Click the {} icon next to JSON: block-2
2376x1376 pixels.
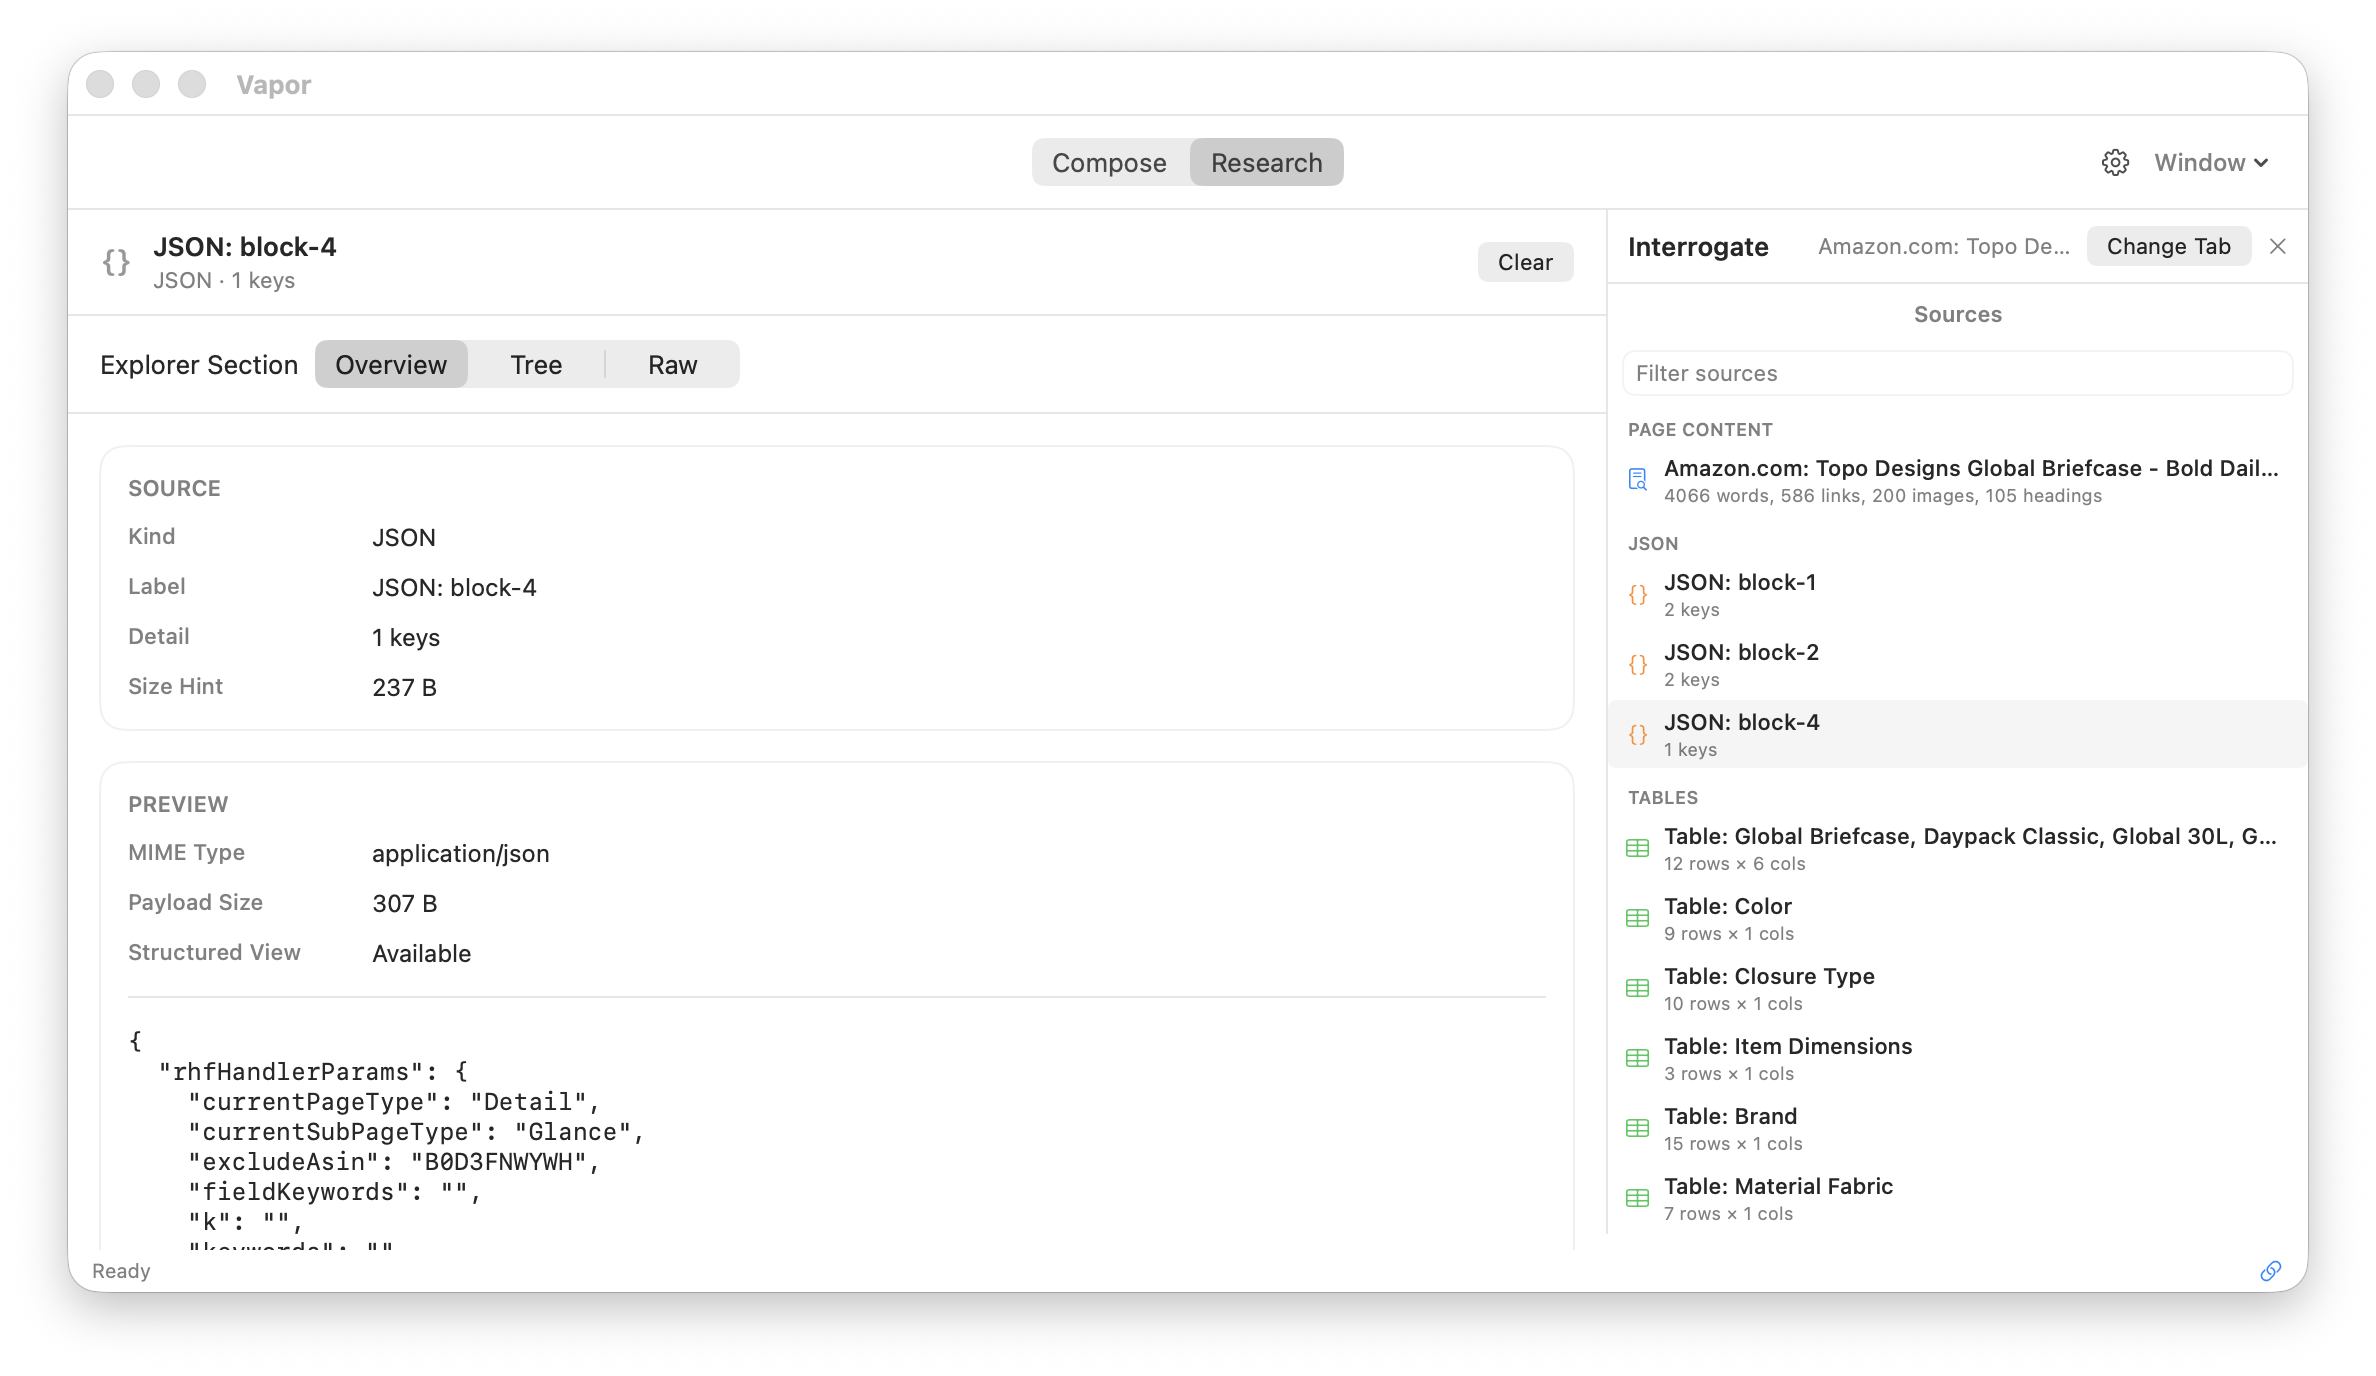1638,664
